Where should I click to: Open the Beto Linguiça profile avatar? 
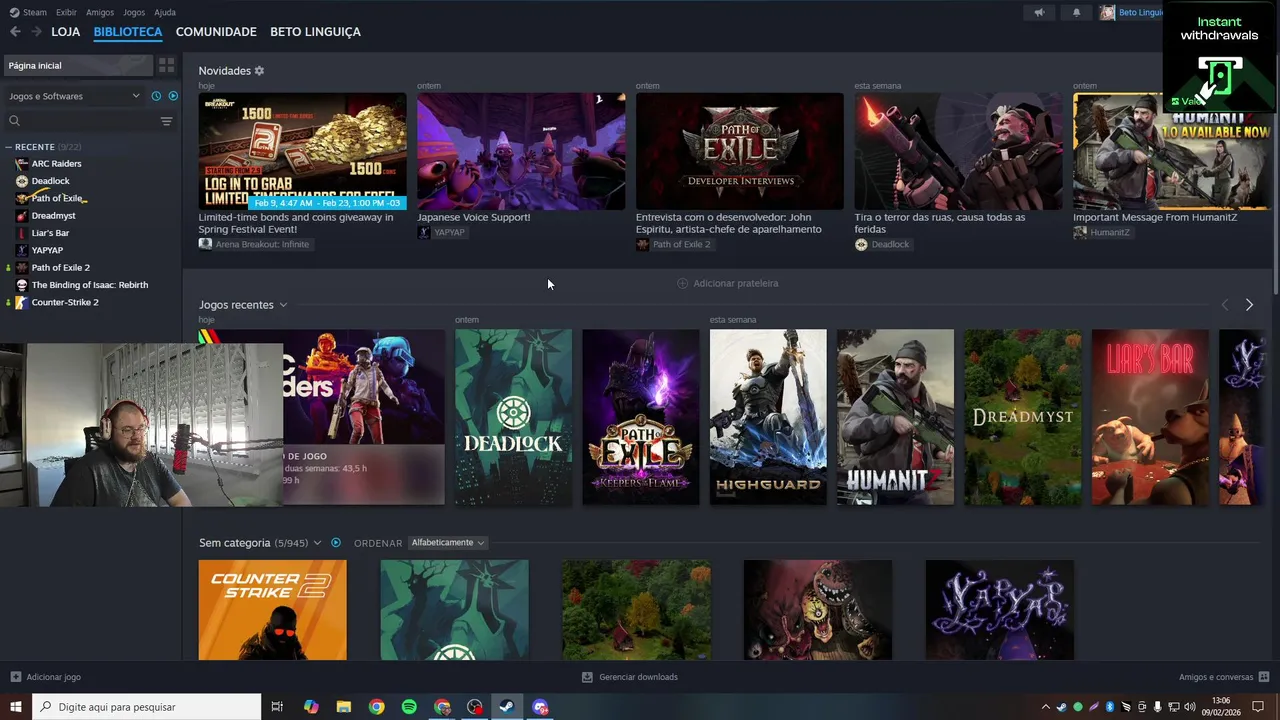[1107, 12]
